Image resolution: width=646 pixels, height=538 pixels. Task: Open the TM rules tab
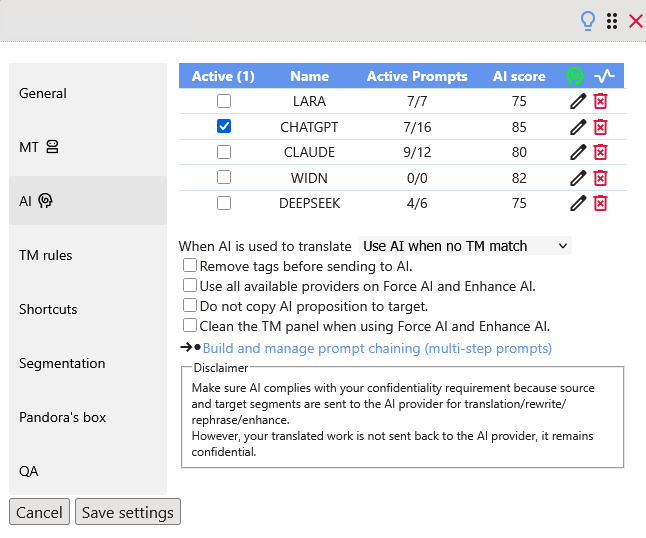pos(88,255)
